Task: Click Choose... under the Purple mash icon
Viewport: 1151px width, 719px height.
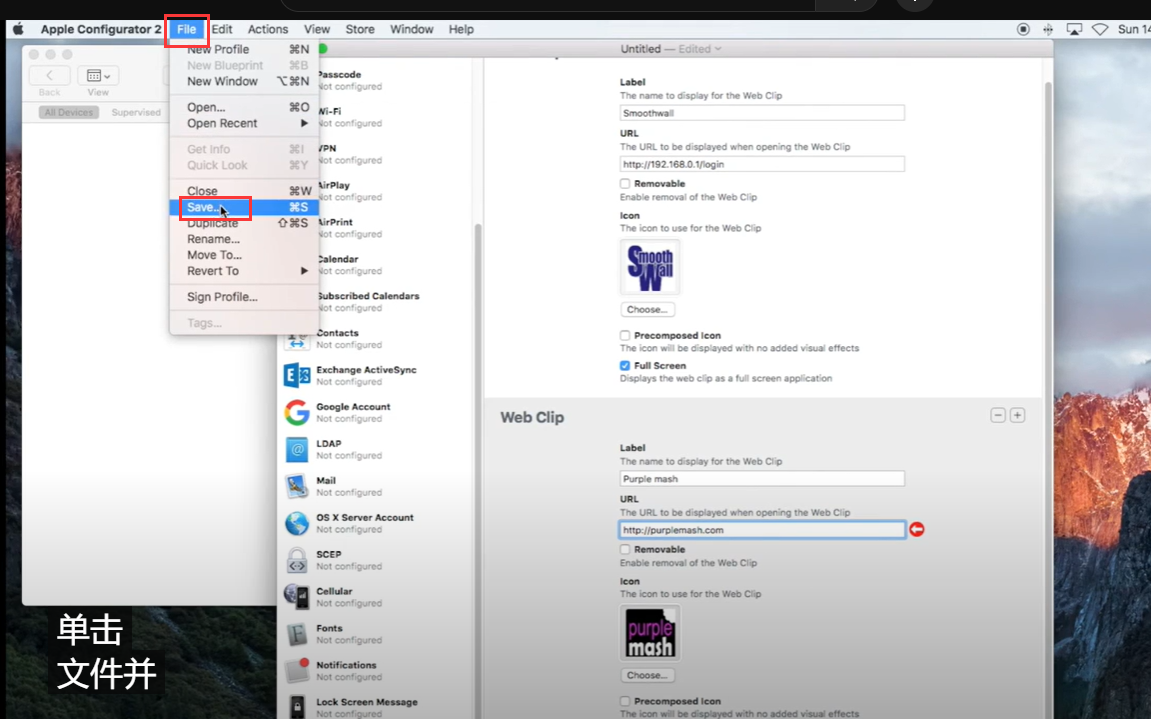Action: coord(647,676)
